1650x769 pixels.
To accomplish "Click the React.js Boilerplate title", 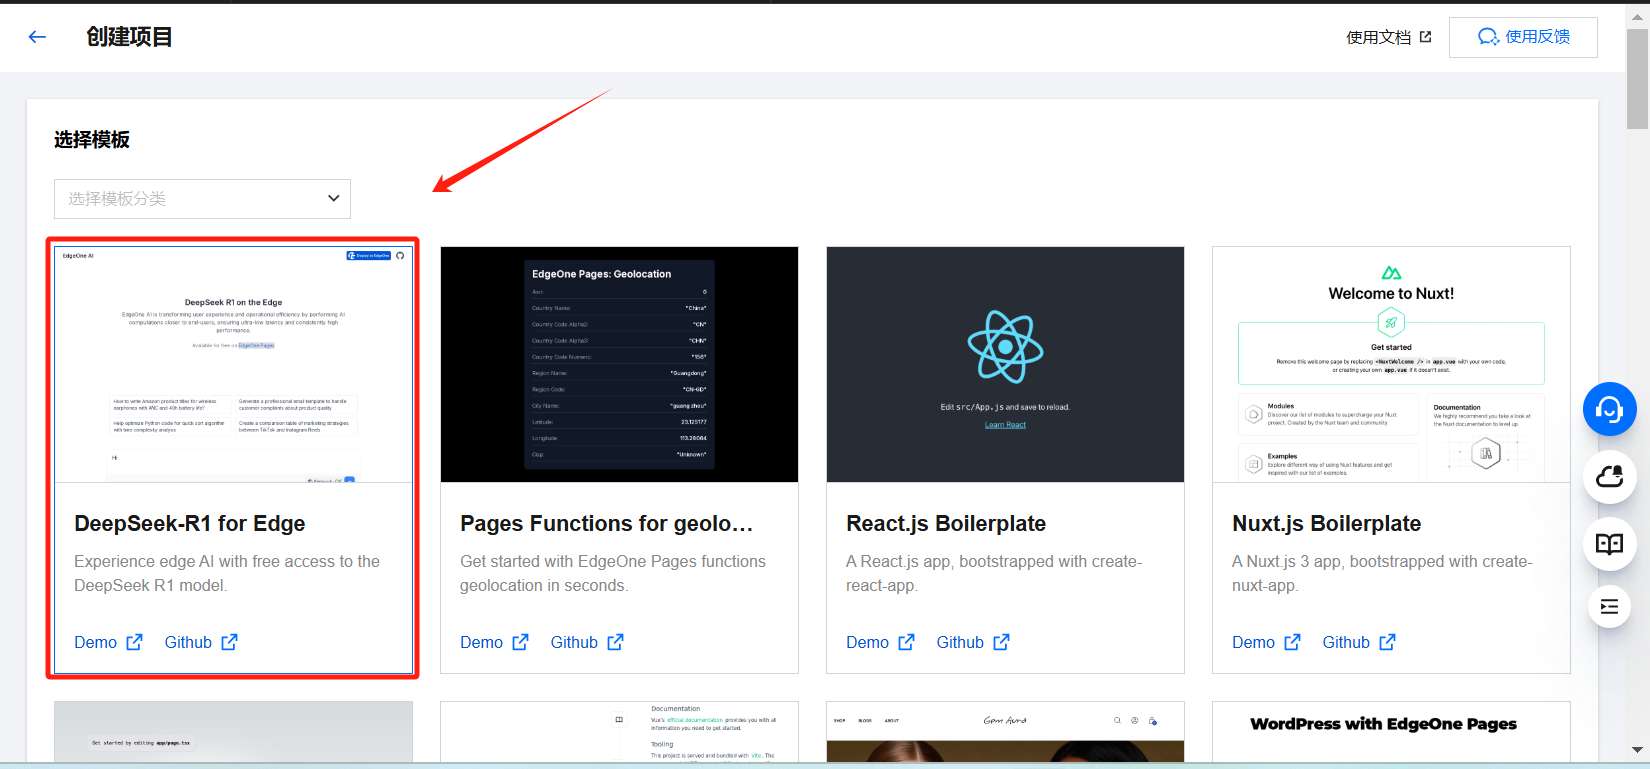I will point(946,523).
